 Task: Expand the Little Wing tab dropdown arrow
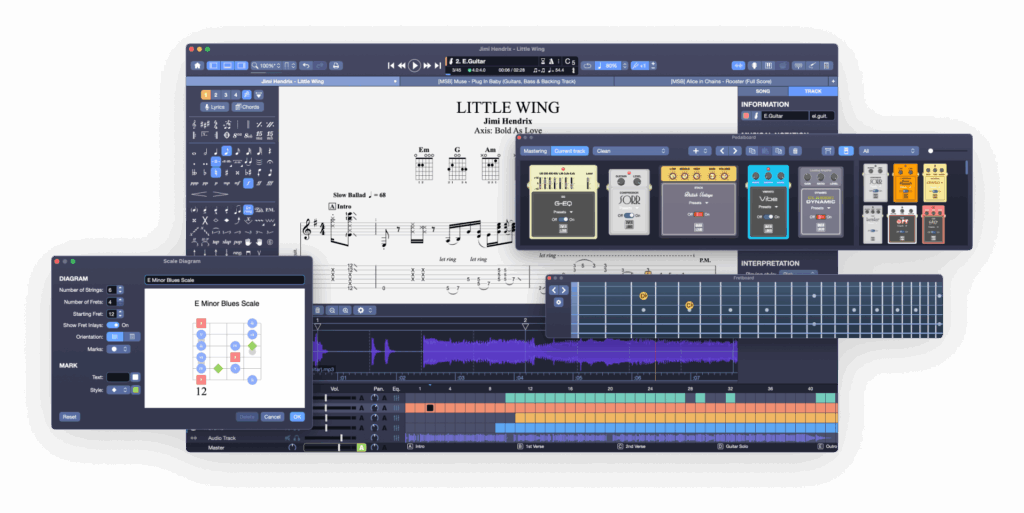[x=394, y=82]
